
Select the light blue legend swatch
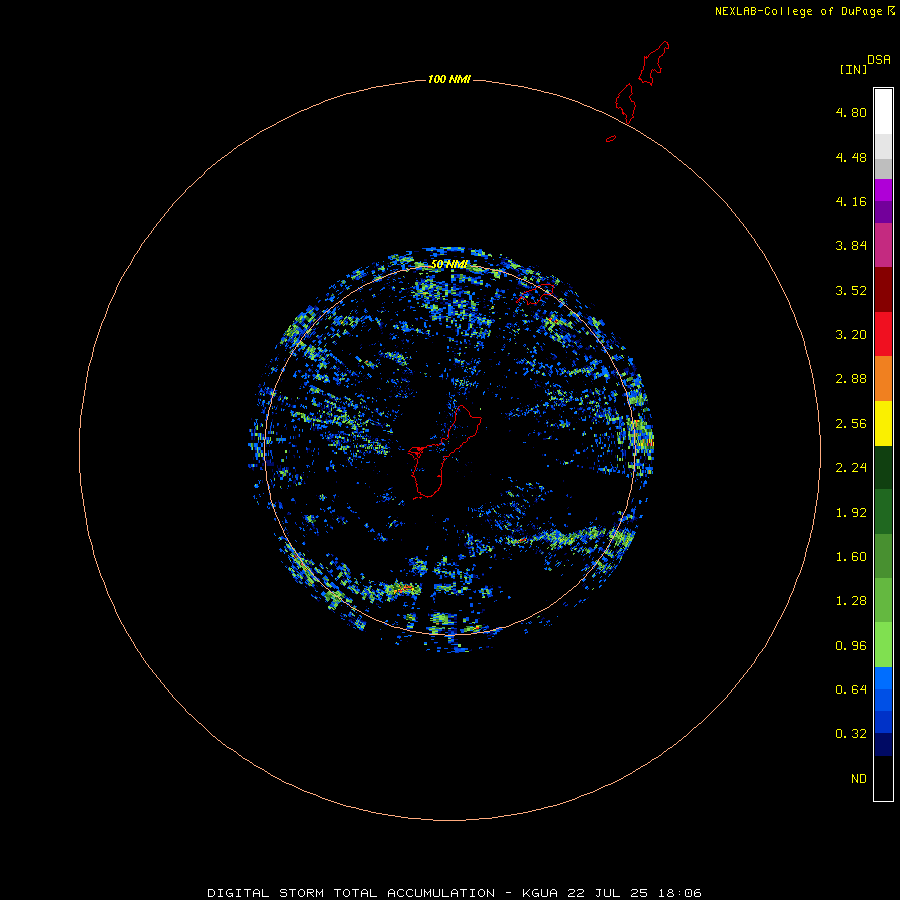click(883, 678)
